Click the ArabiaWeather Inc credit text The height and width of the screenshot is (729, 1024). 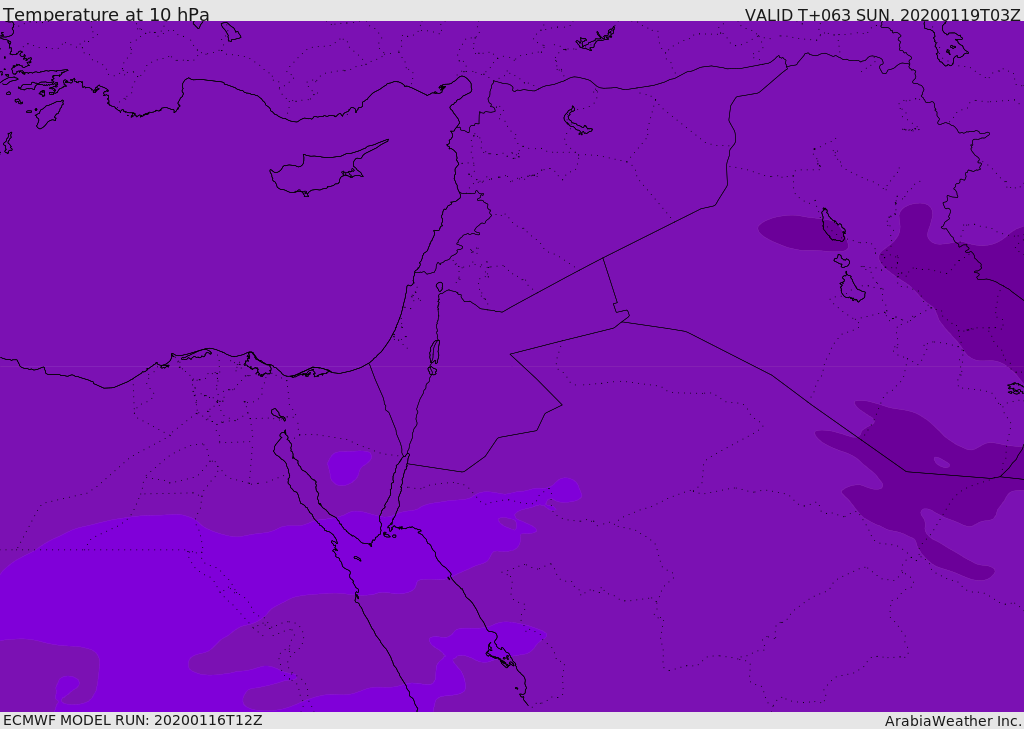click(952, 721)
